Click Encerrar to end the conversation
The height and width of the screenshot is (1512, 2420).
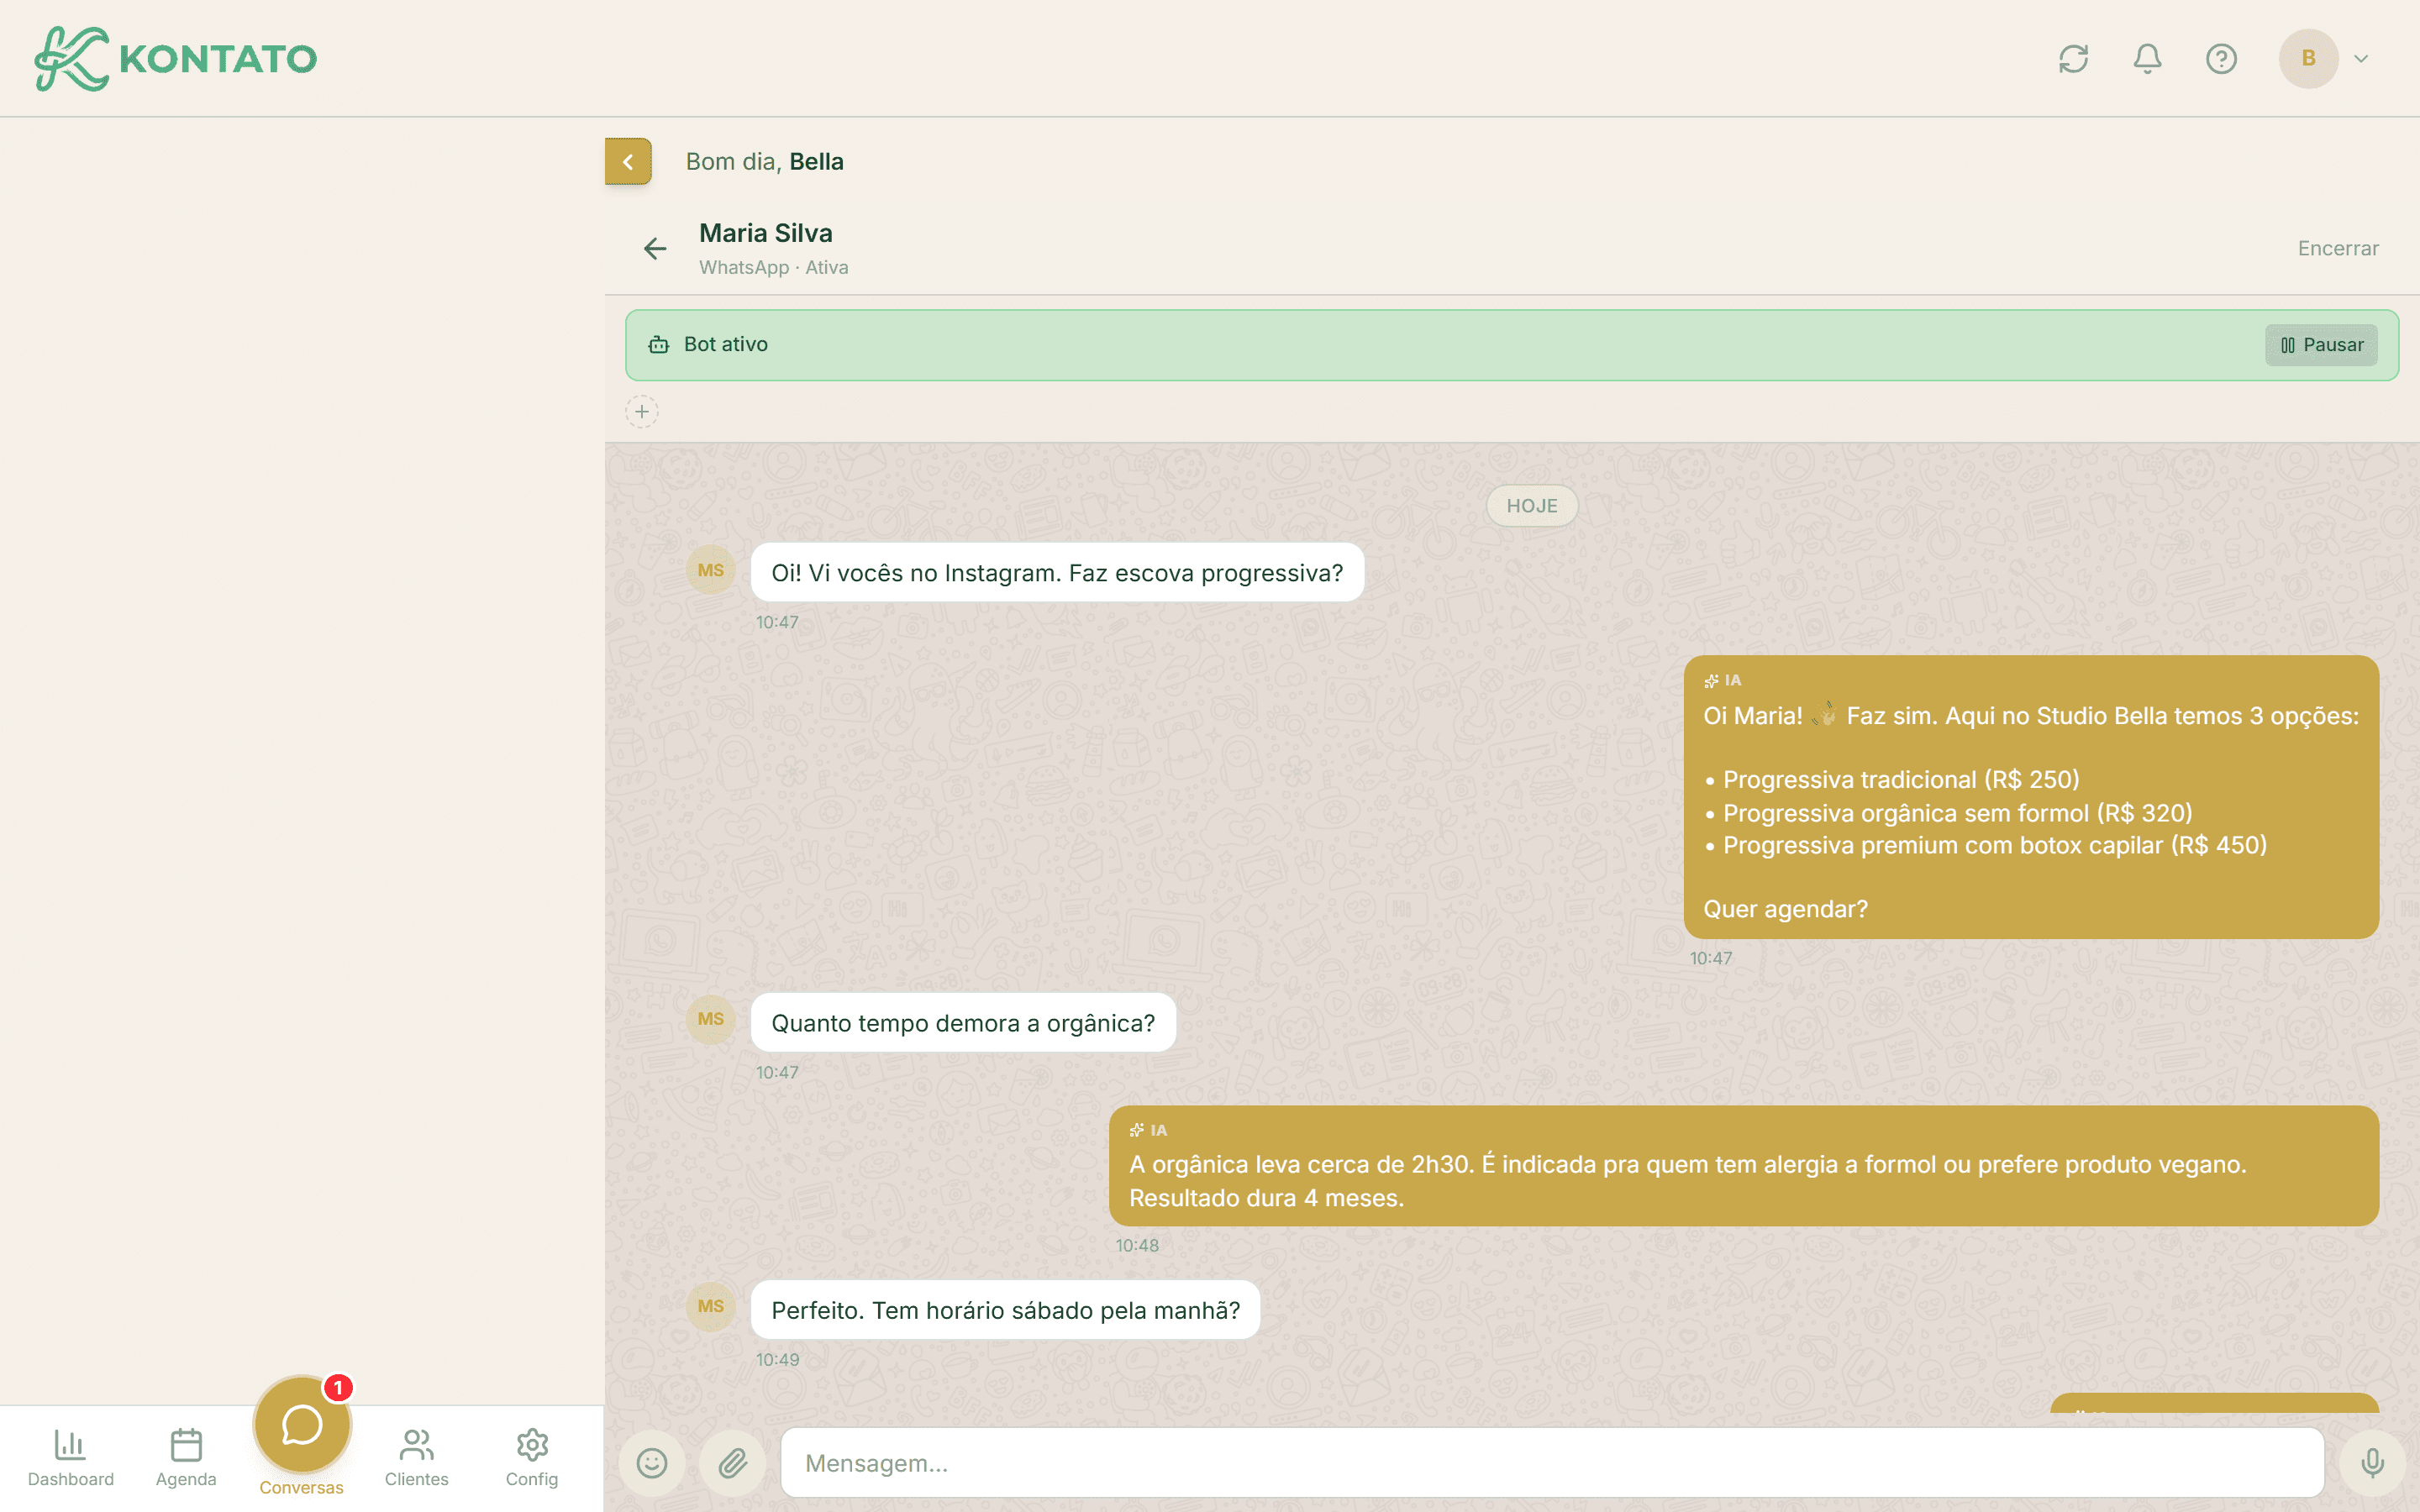click(x=2338, y=248)
